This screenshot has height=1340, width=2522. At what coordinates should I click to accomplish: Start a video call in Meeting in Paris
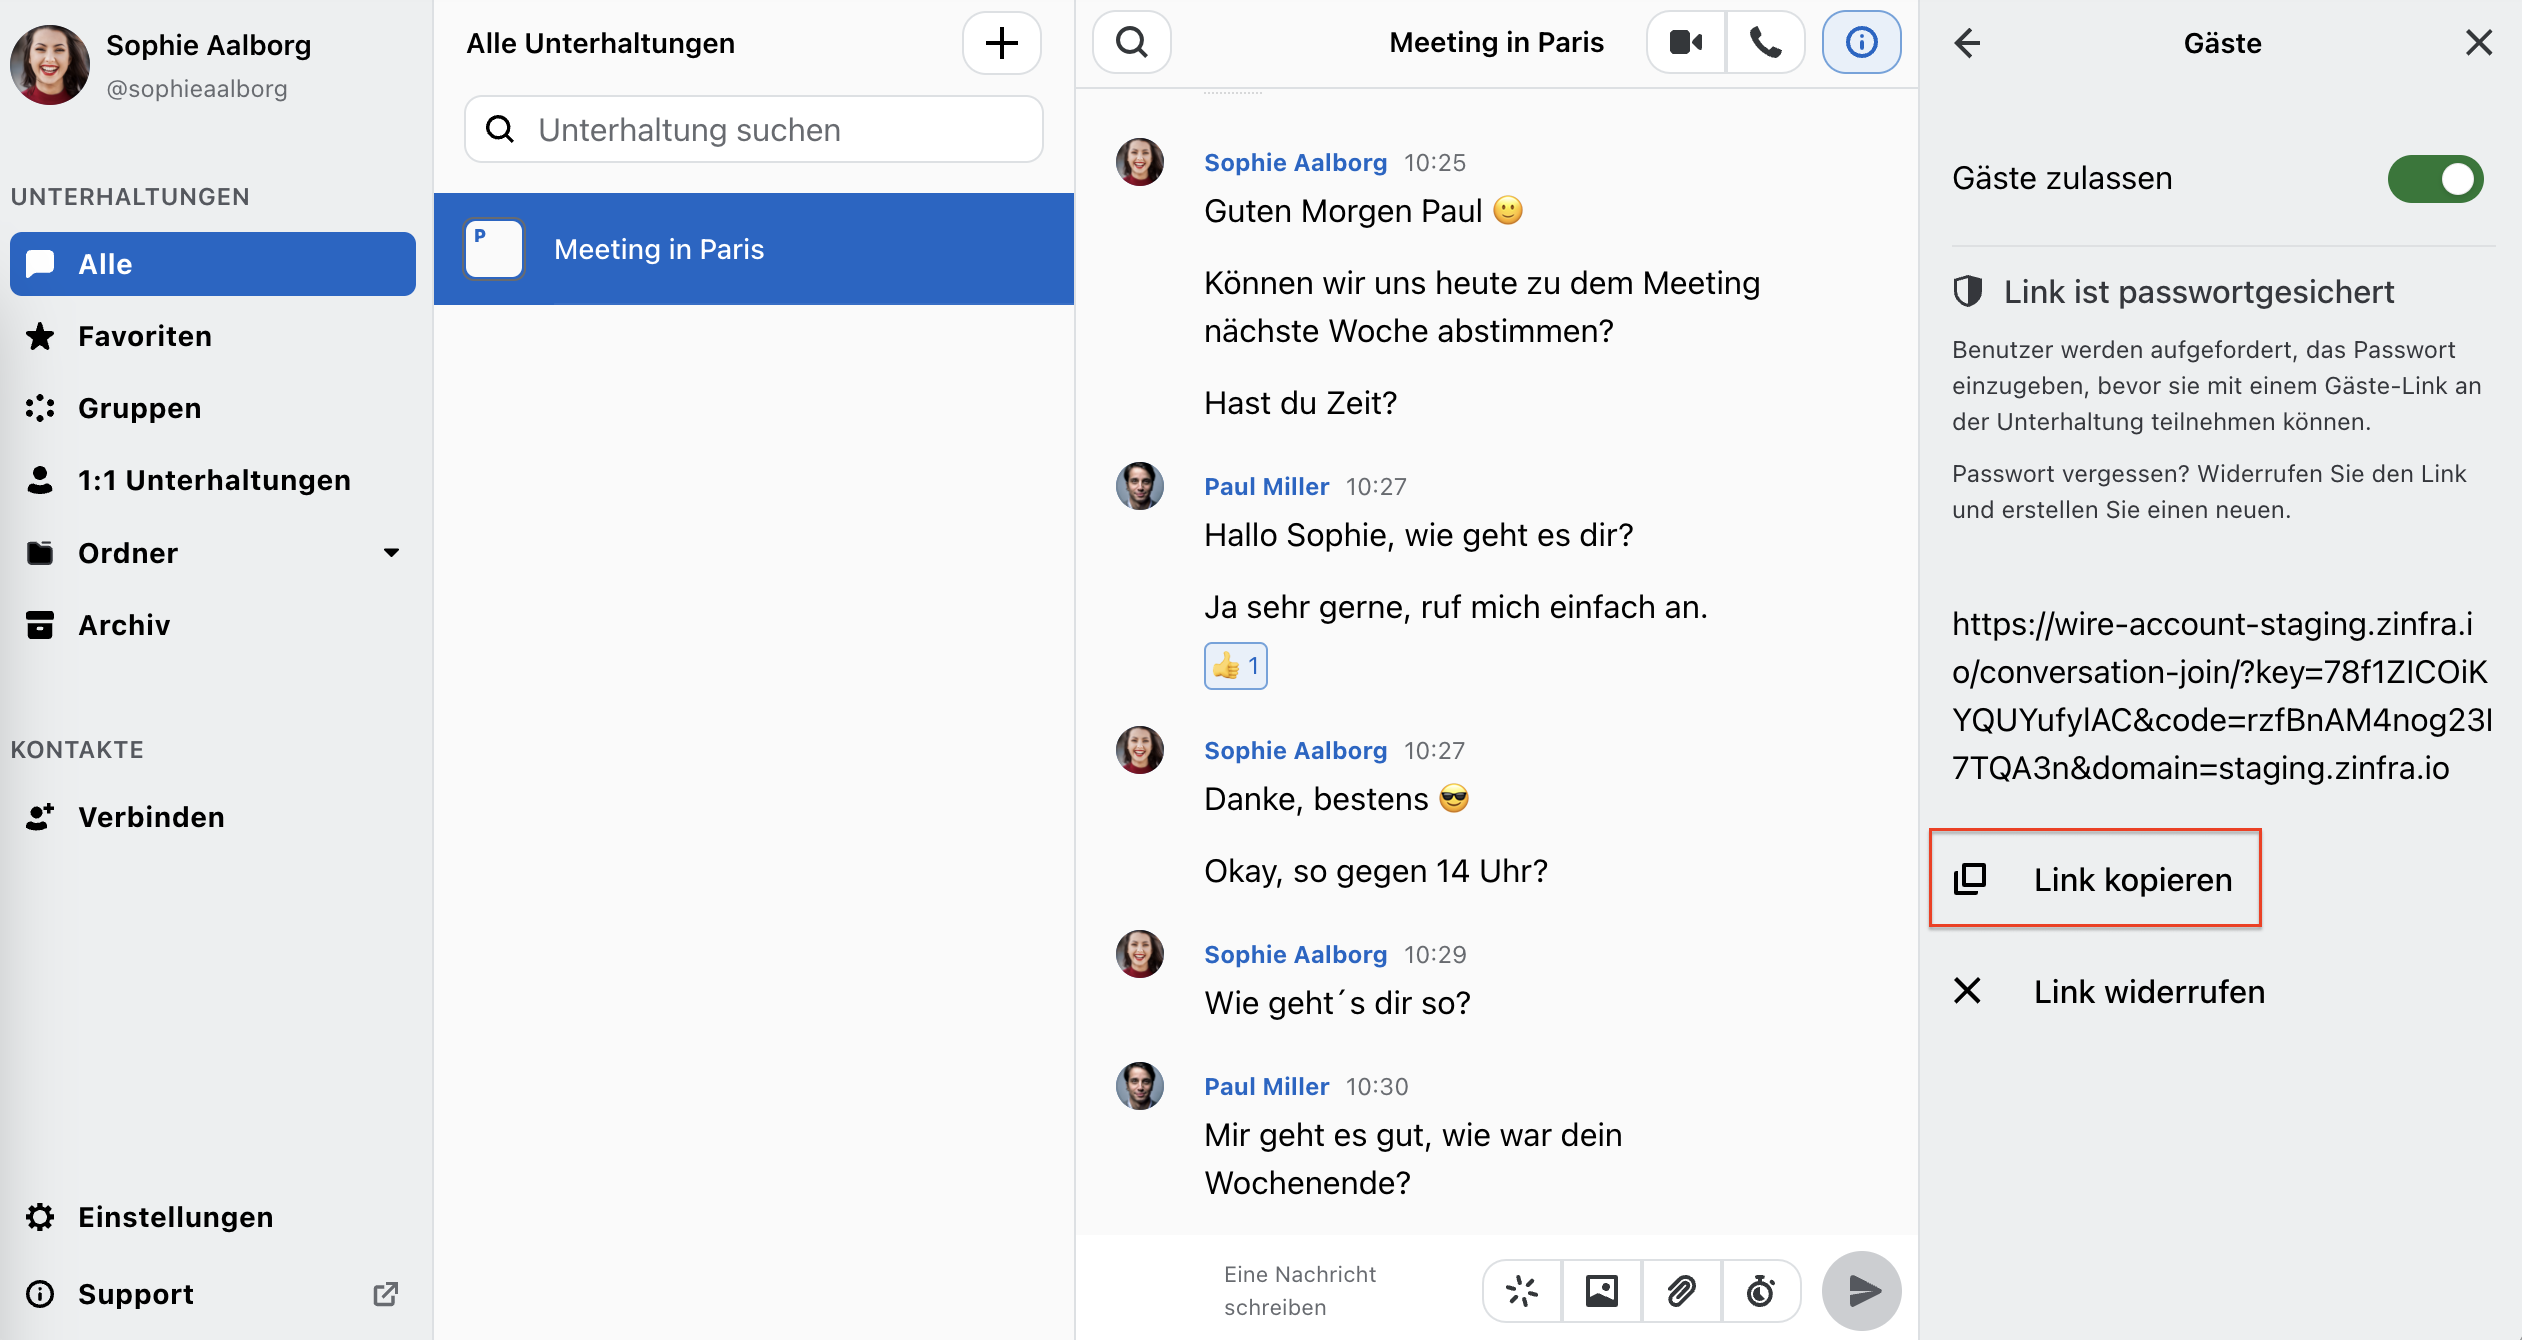(x=1686, y=42)
